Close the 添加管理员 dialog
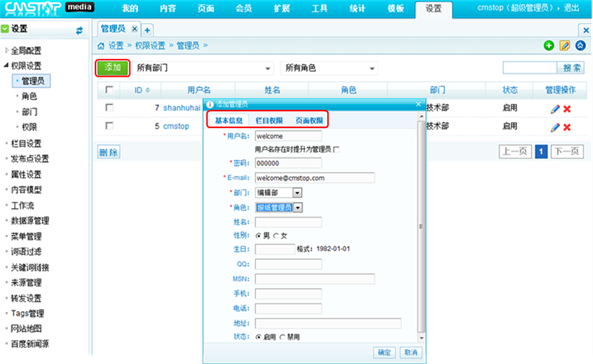 click(x=418, y=104)
